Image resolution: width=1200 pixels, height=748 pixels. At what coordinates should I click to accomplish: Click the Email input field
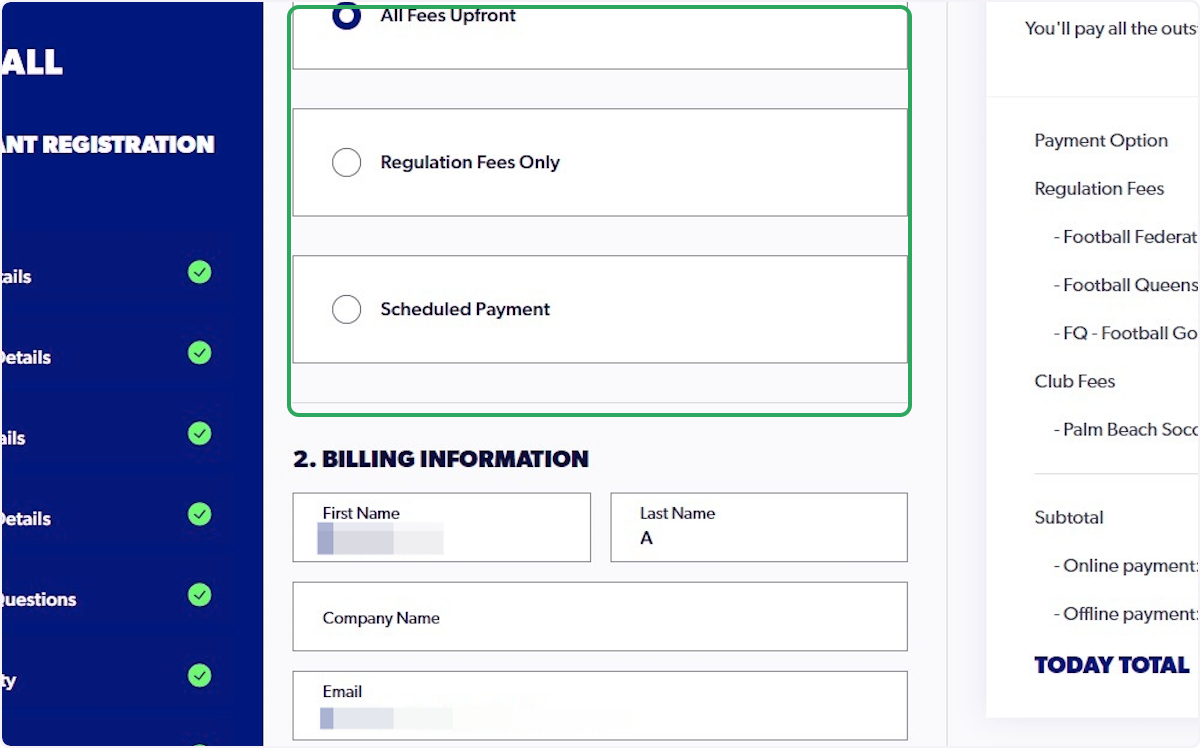[600, 705]
